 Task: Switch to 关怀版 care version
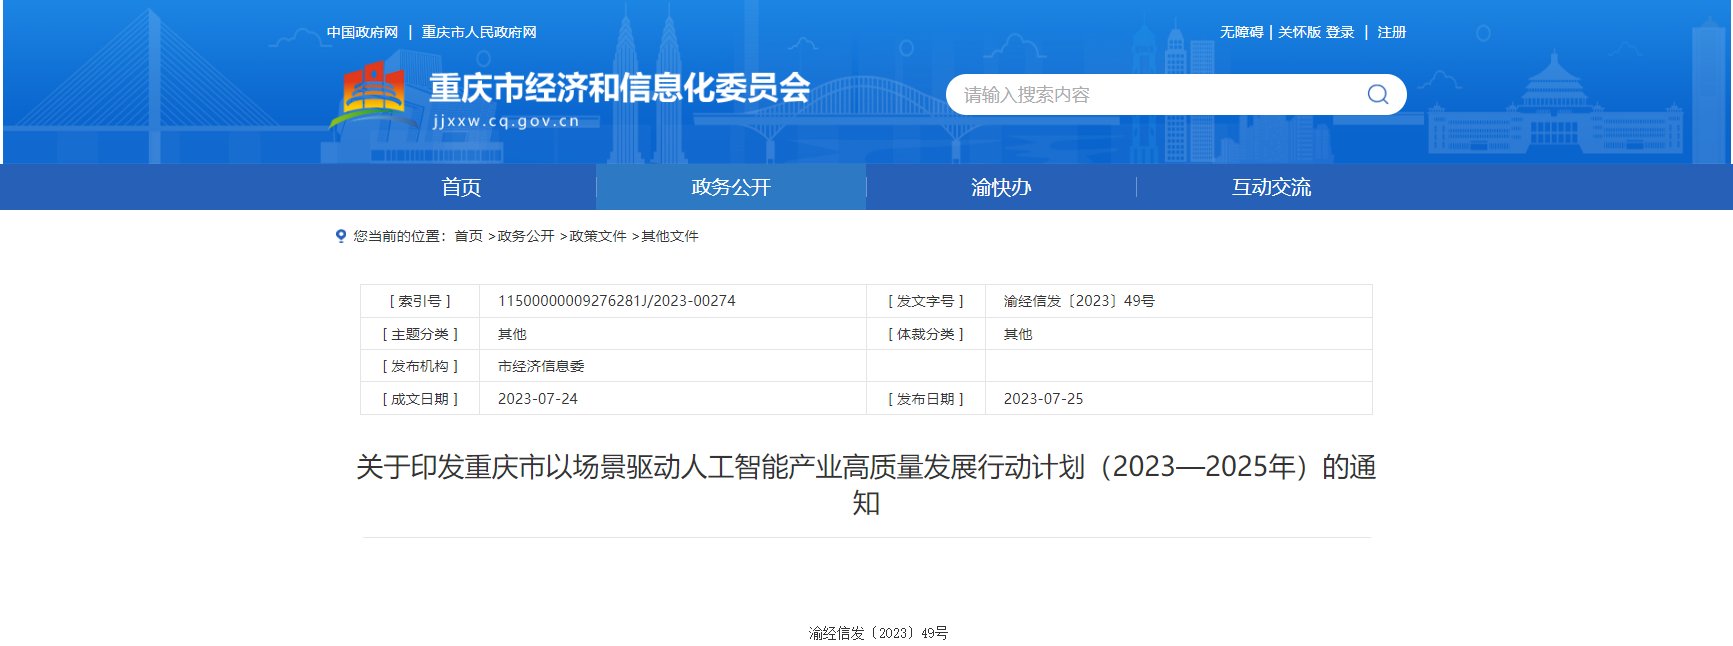(x=1299, y=32)
